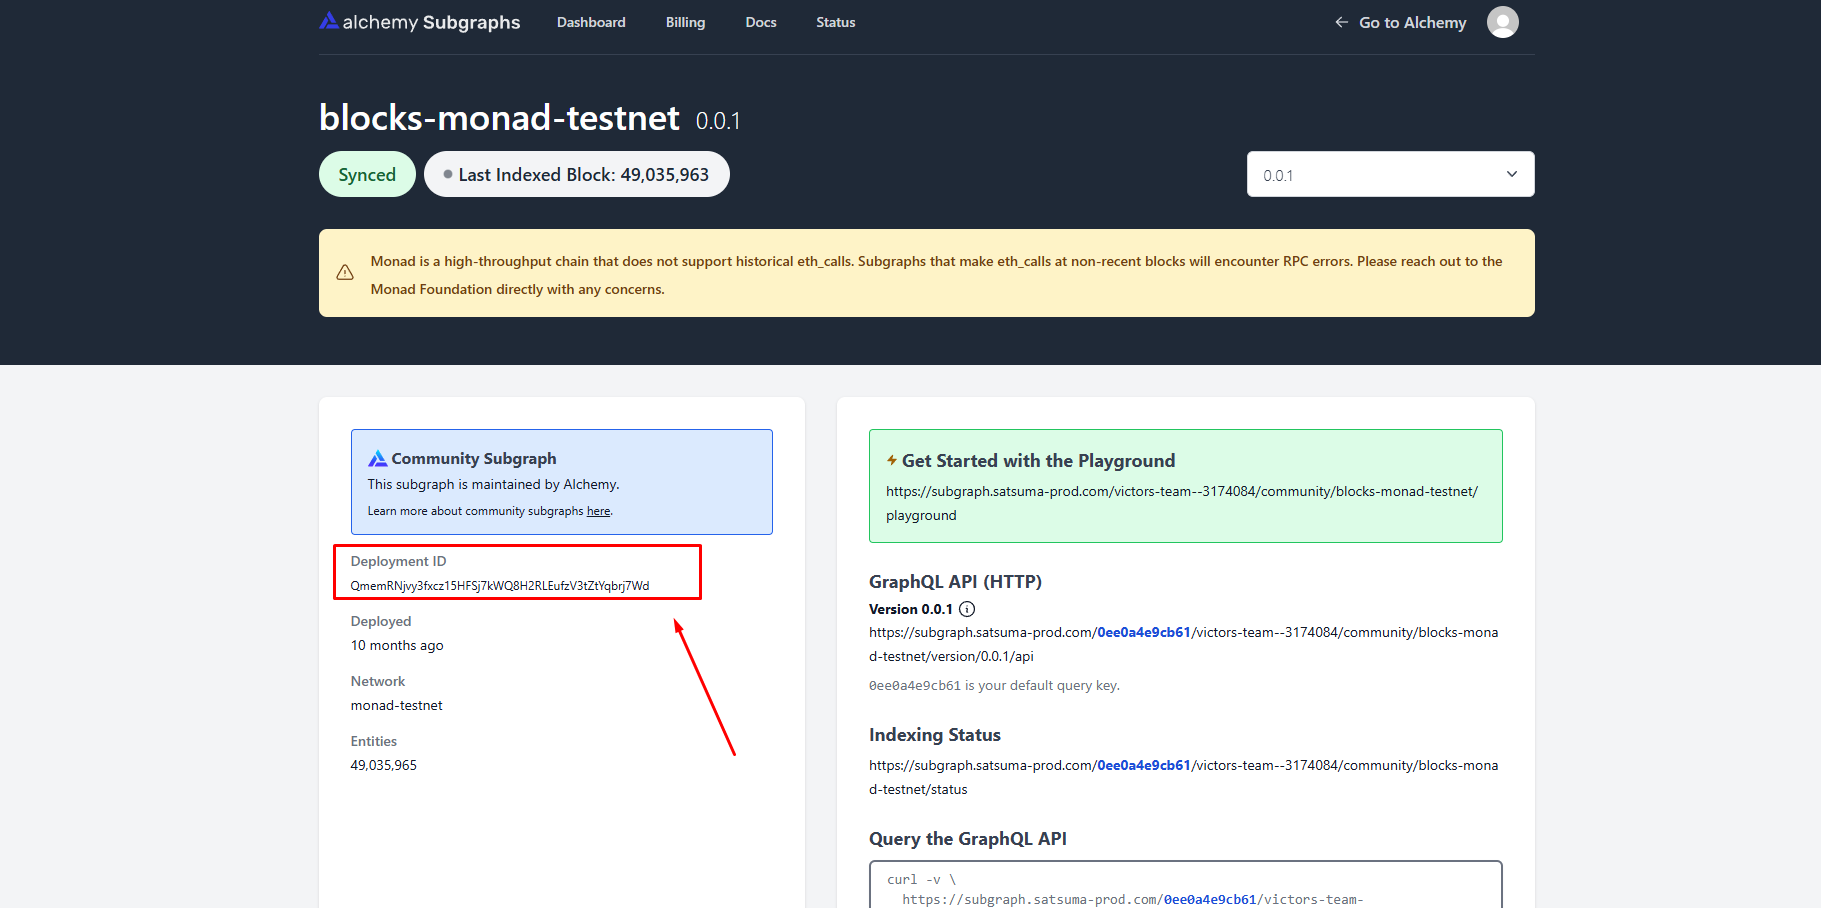Click the Alchemy Subgraphs logo

[x=419, y=22]
